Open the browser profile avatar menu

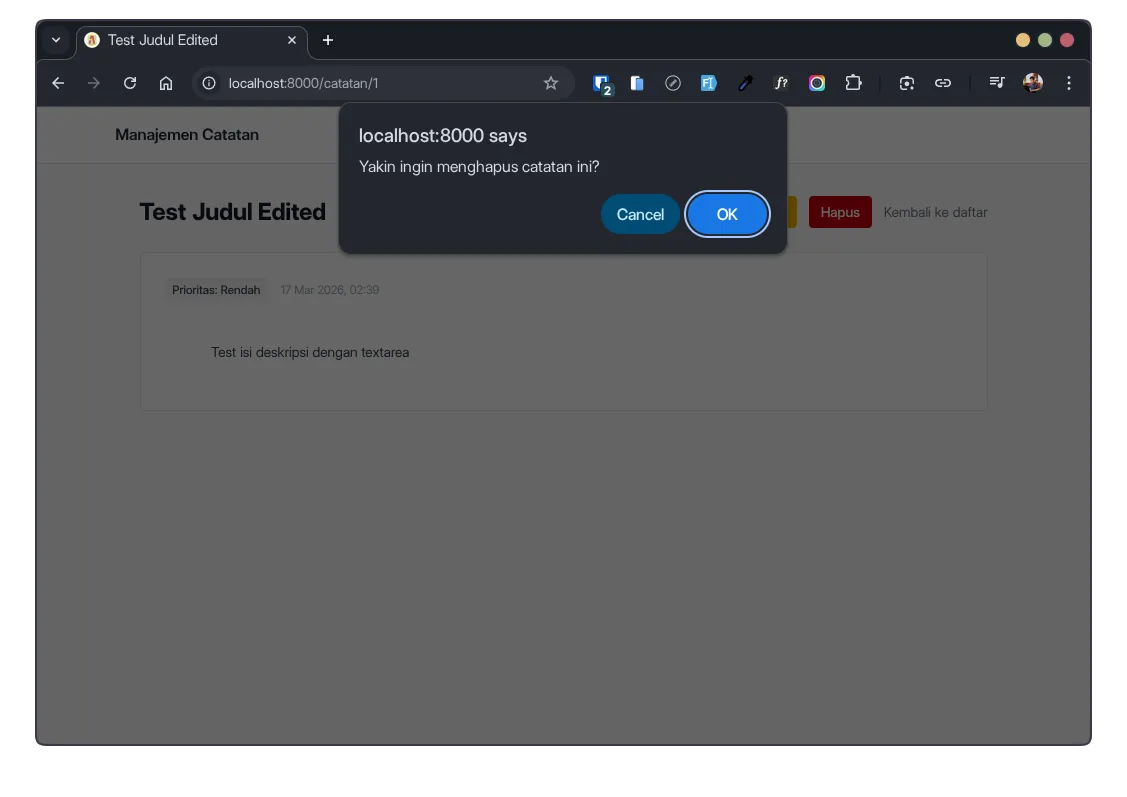(1031, 83)
